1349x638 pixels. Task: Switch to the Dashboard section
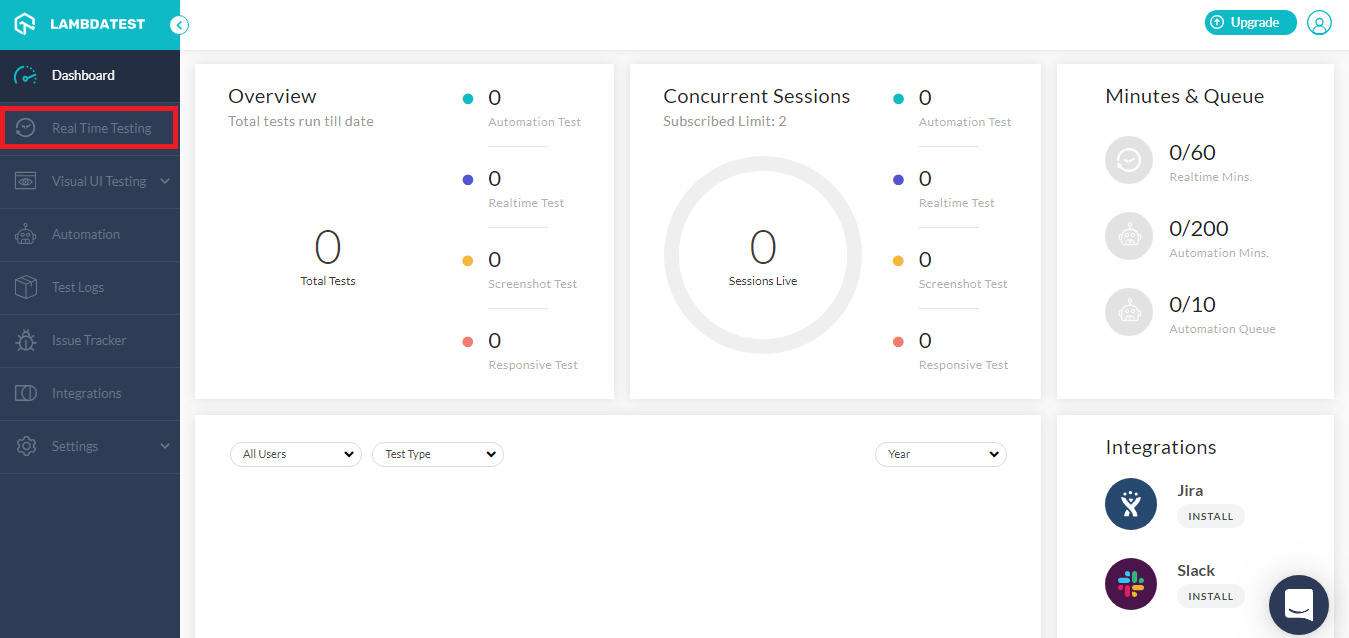point(83,75)
